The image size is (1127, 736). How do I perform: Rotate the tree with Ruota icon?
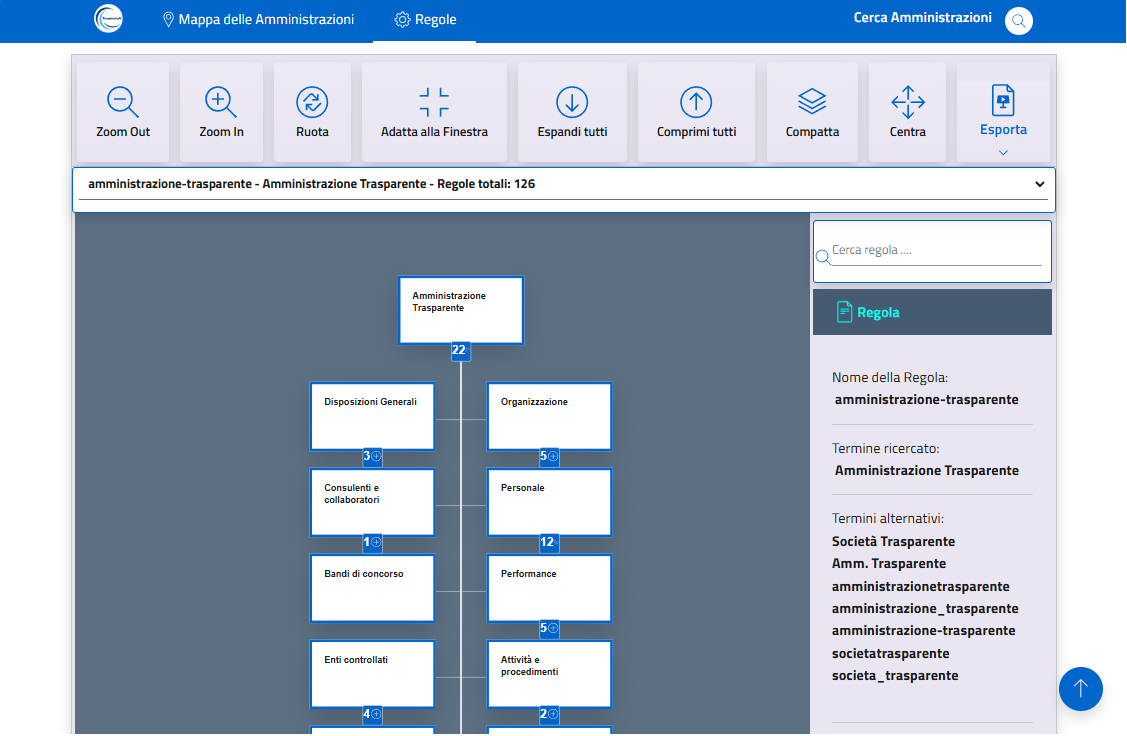pos(312,102)
